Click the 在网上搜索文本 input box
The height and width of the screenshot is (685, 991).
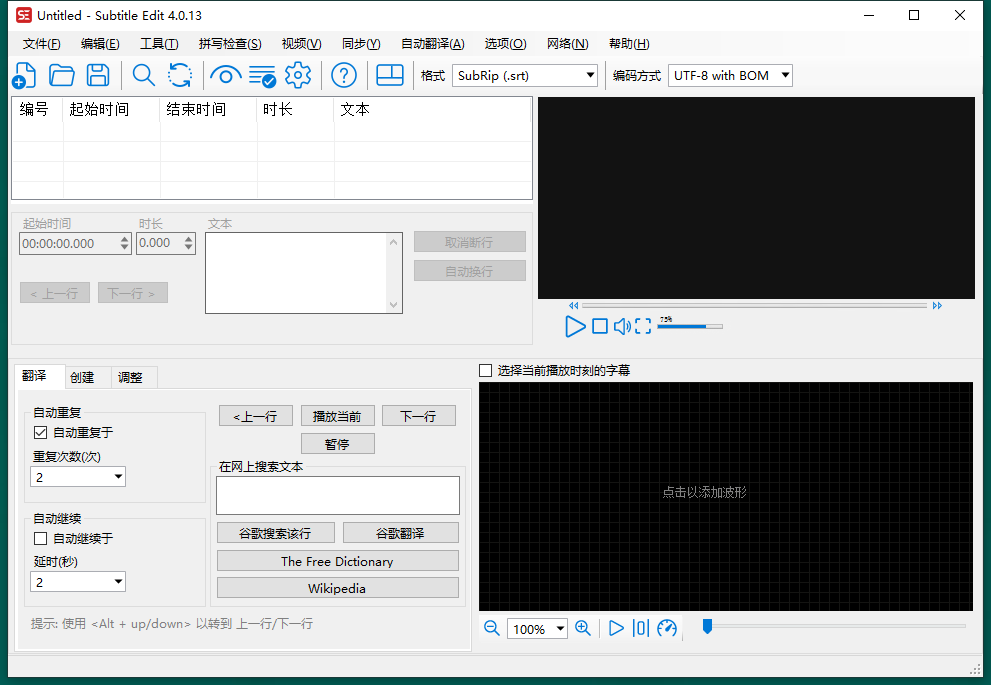point(337,495)
